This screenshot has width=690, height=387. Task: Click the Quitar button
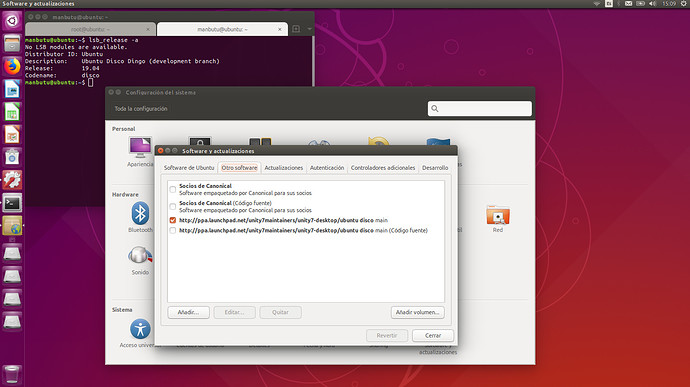pos(280,312)
